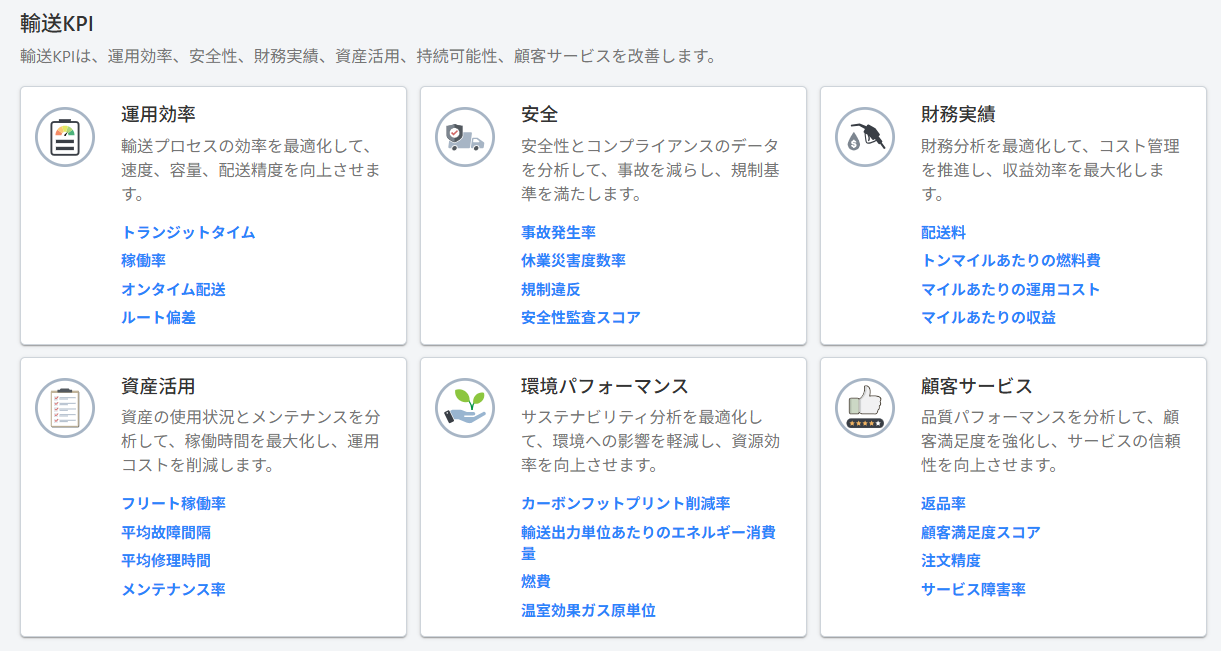Image resolution: width=1221 pixels, height=651 pixels.
Task: Open the 規制違反 link
Action: 550,290
